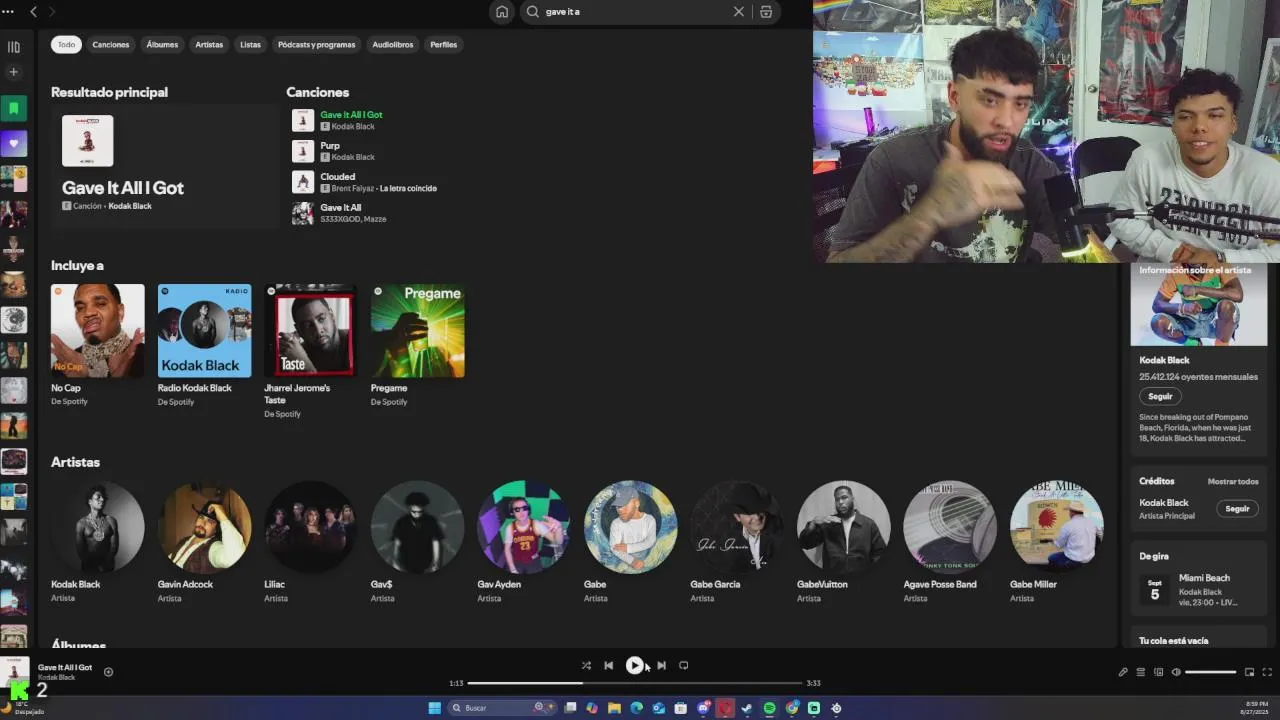Image resolution: width=1280 pixels, height=720 pixels.
Task: Open the Gavin Adcock artist result
Action: tap(204, 527)
